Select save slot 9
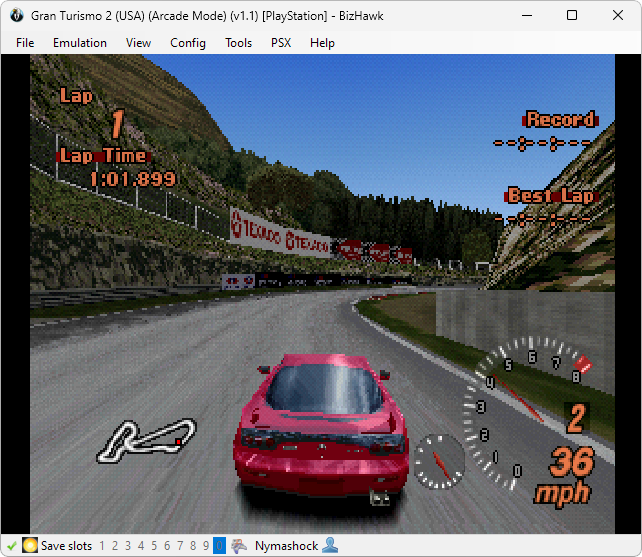This screenshot has width=642, height=557. 206,546
